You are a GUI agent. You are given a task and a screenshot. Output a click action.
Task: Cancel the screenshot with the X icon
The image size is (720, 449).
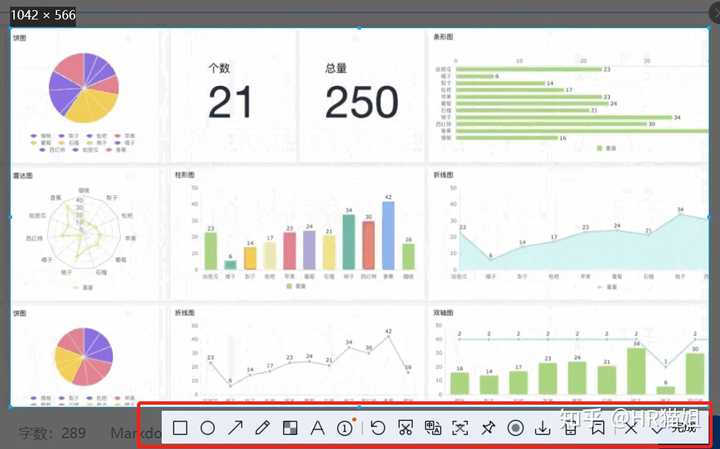coord(631,428)
